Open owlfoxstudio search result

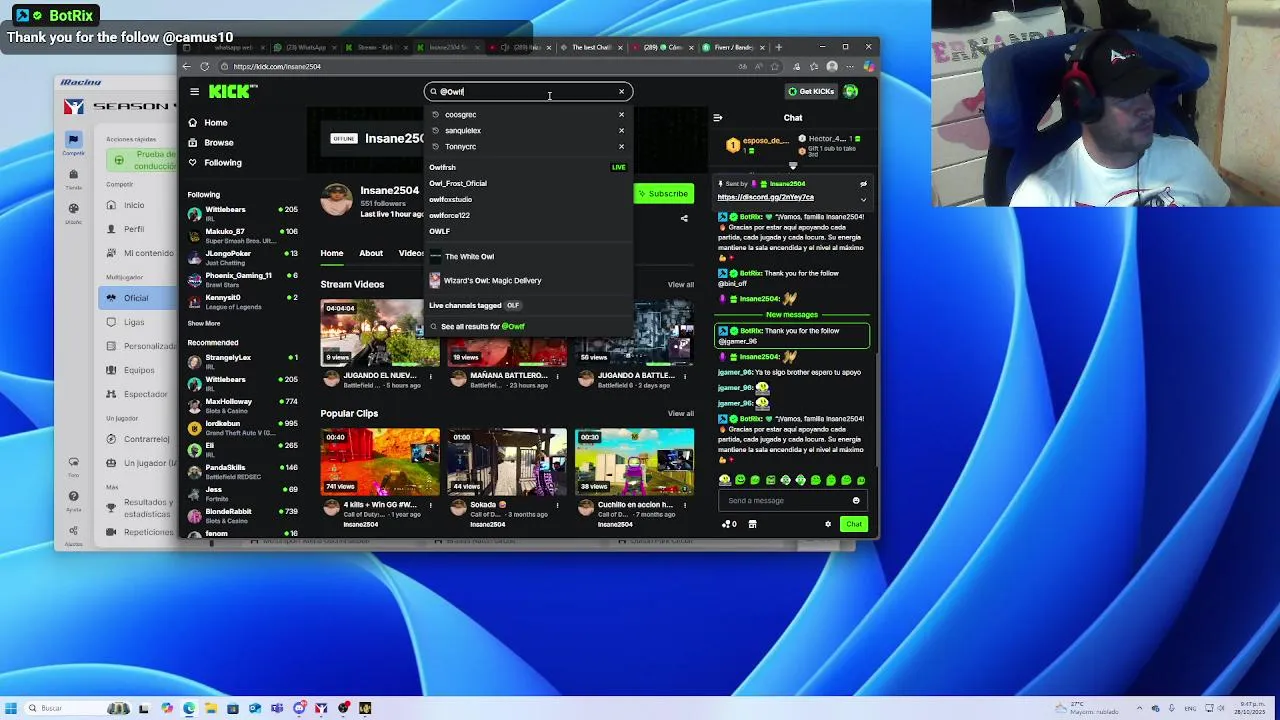tap(528, 199)
